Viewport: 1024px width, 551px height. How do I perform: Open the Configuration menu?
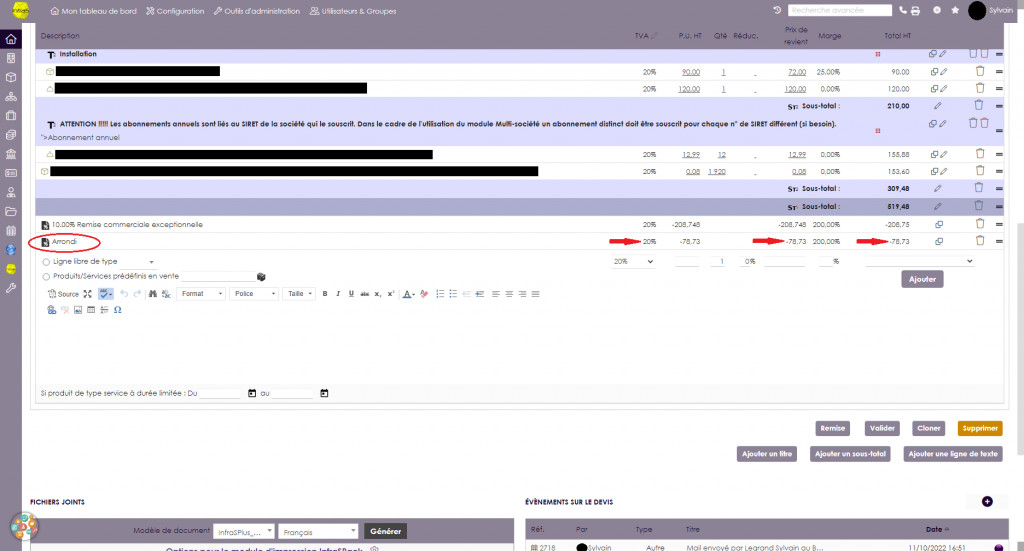175,11
